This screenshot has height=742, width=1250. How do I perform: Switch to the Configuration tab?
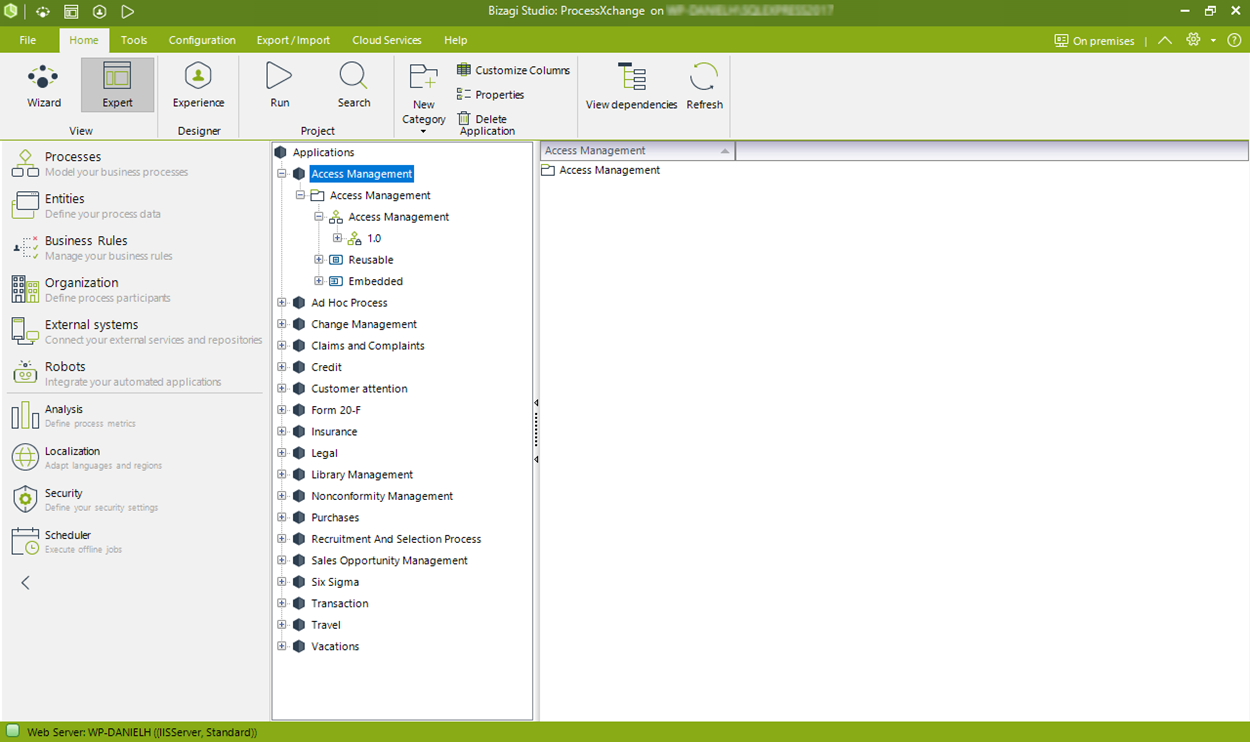202,40
